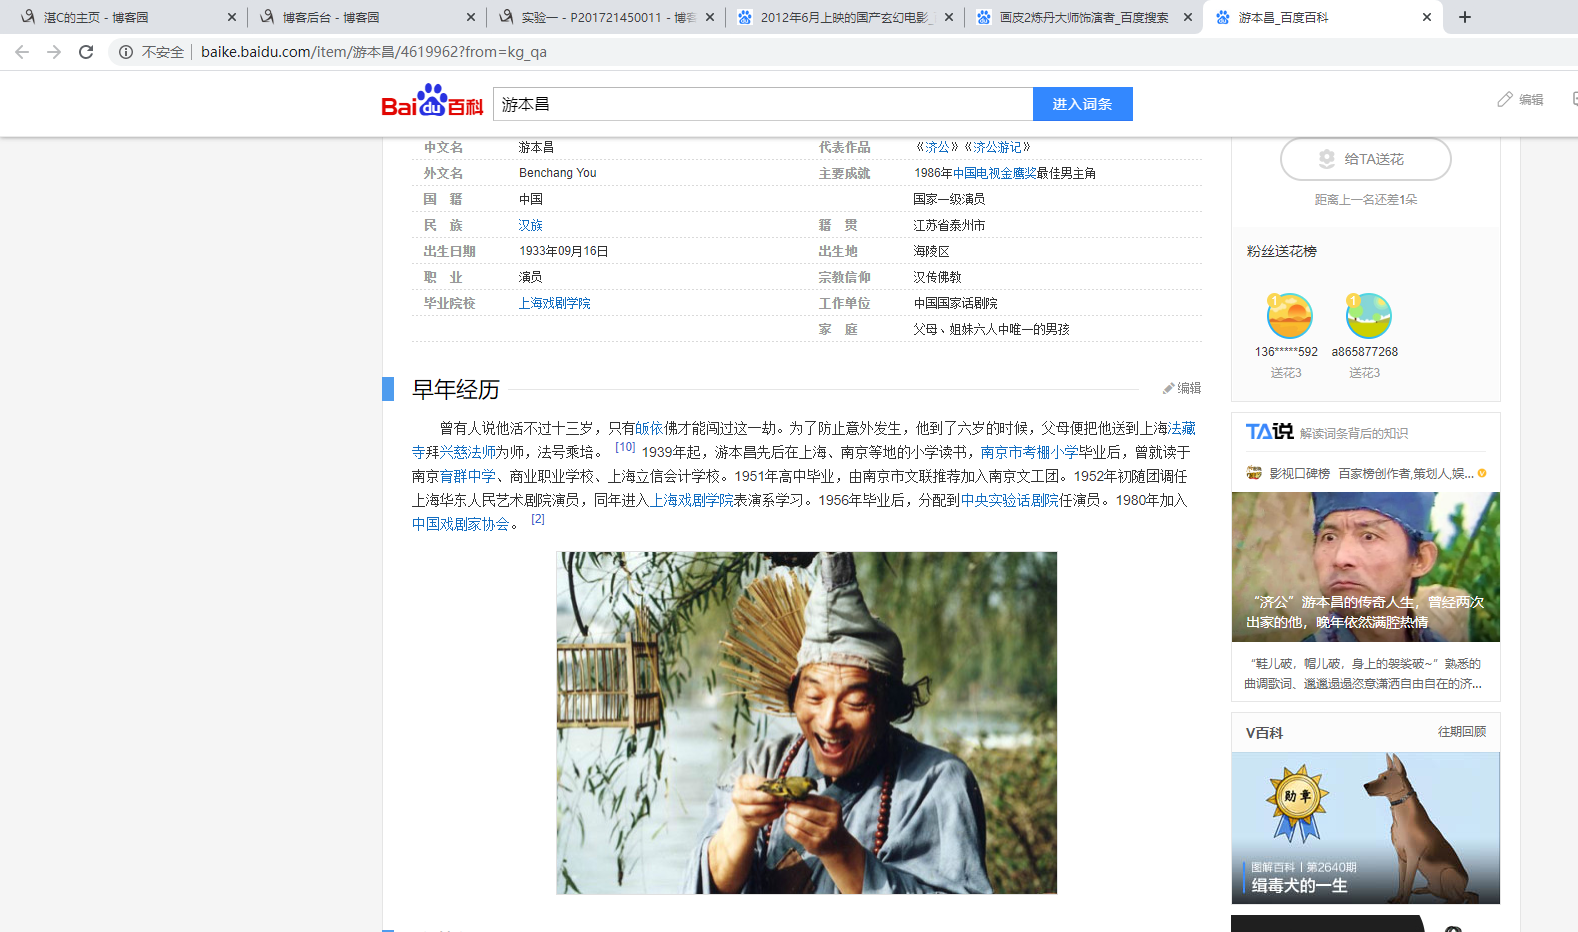Close the 实验一 - P201721450011 tab
1578x932 pixels.
click(710, 17)
